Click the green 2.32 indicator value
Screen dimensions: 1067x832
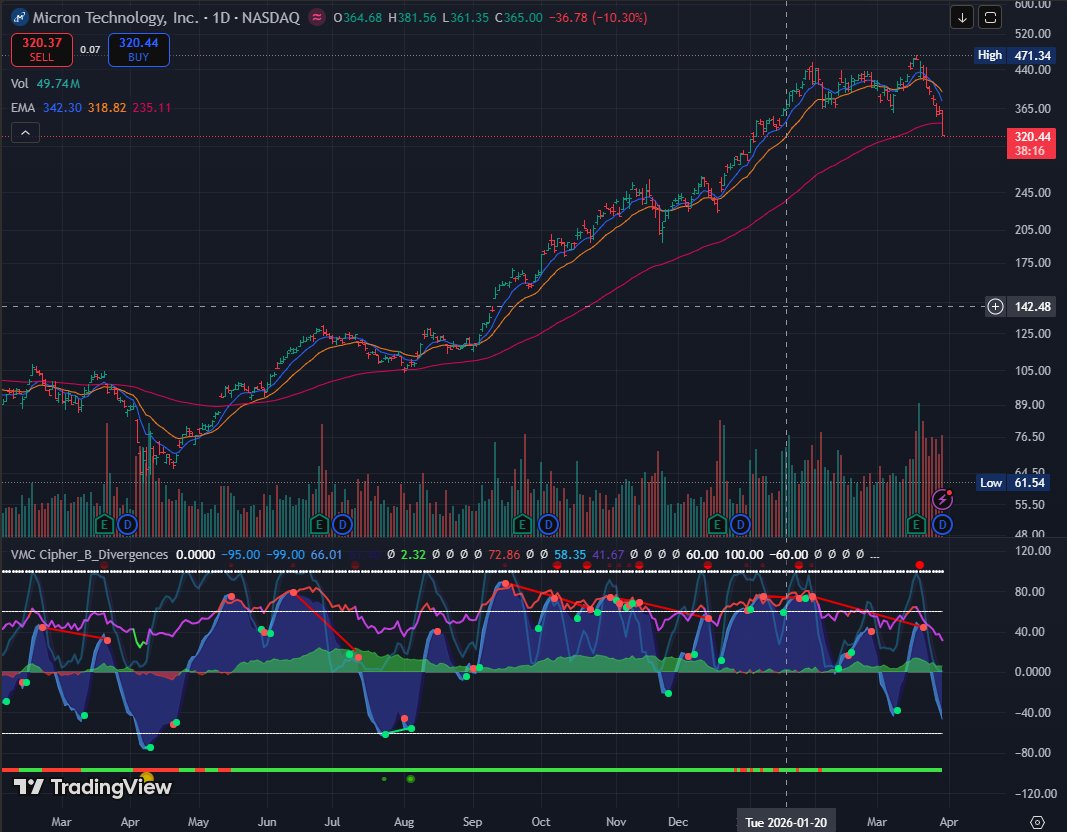pos(413,554)
